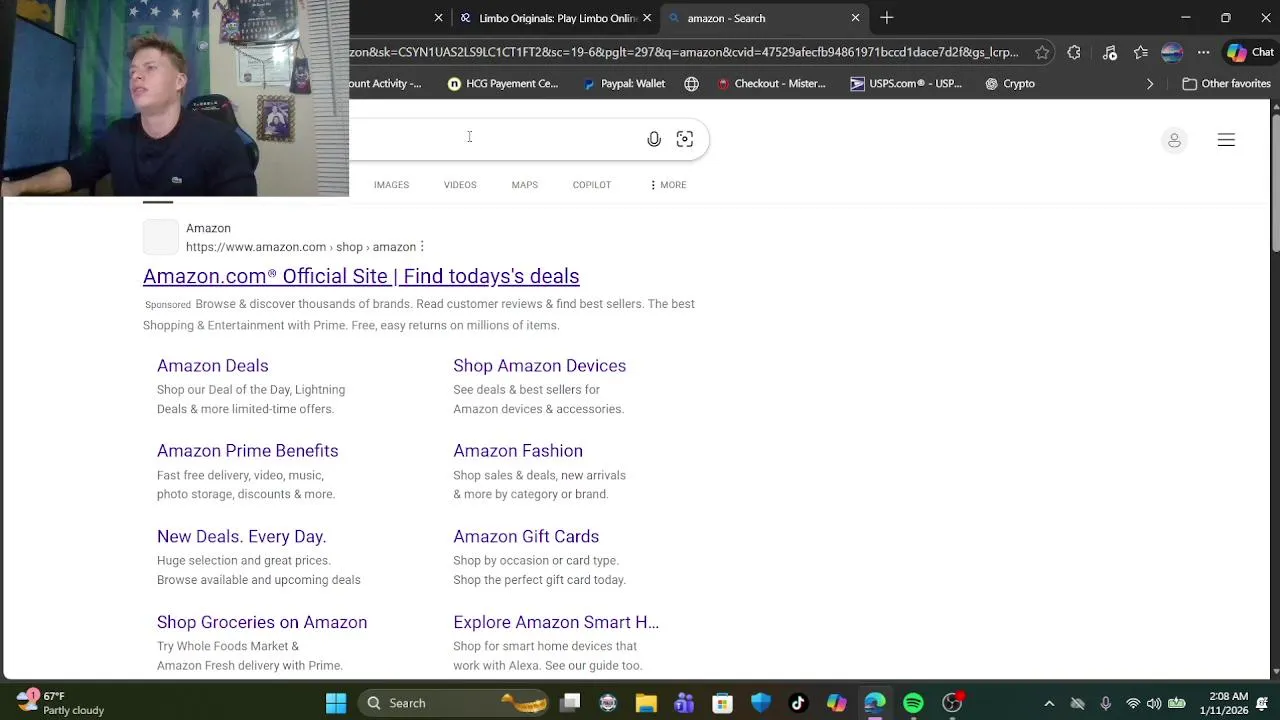Viewport: 1280px width, 720px height.
Task: Open TikTok from the taskbar
Action: point(798,703)
